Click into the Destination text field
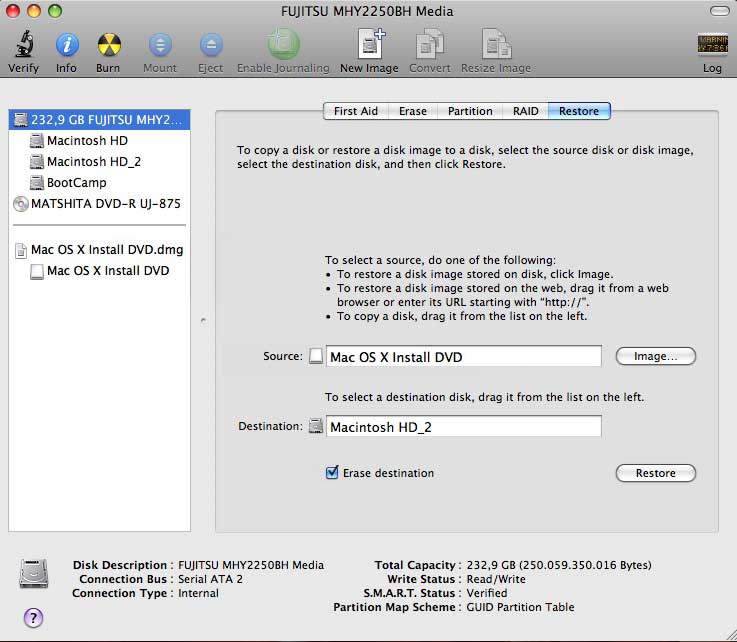Viewport: 737px width, 642px height. 463,426
